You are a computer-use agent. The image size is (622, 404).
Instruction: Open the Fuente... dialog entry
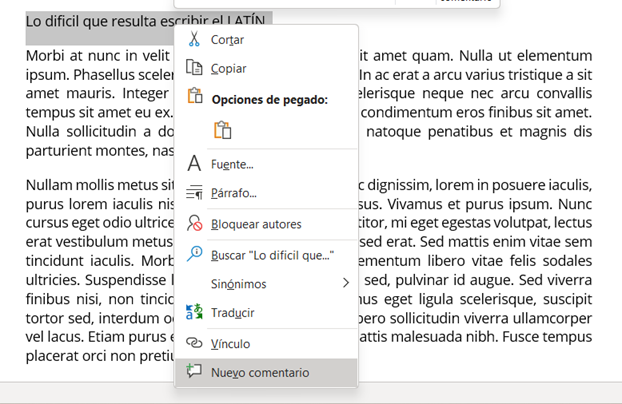(x=266, y=164)
